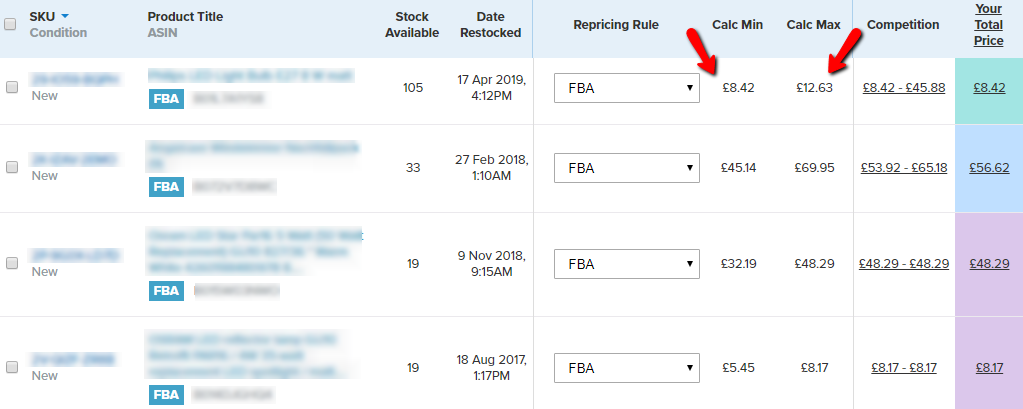The height and width of the screenshot is (409, 1023).
Task: Click the FBA badge in the second row
Action: (165, 186)
